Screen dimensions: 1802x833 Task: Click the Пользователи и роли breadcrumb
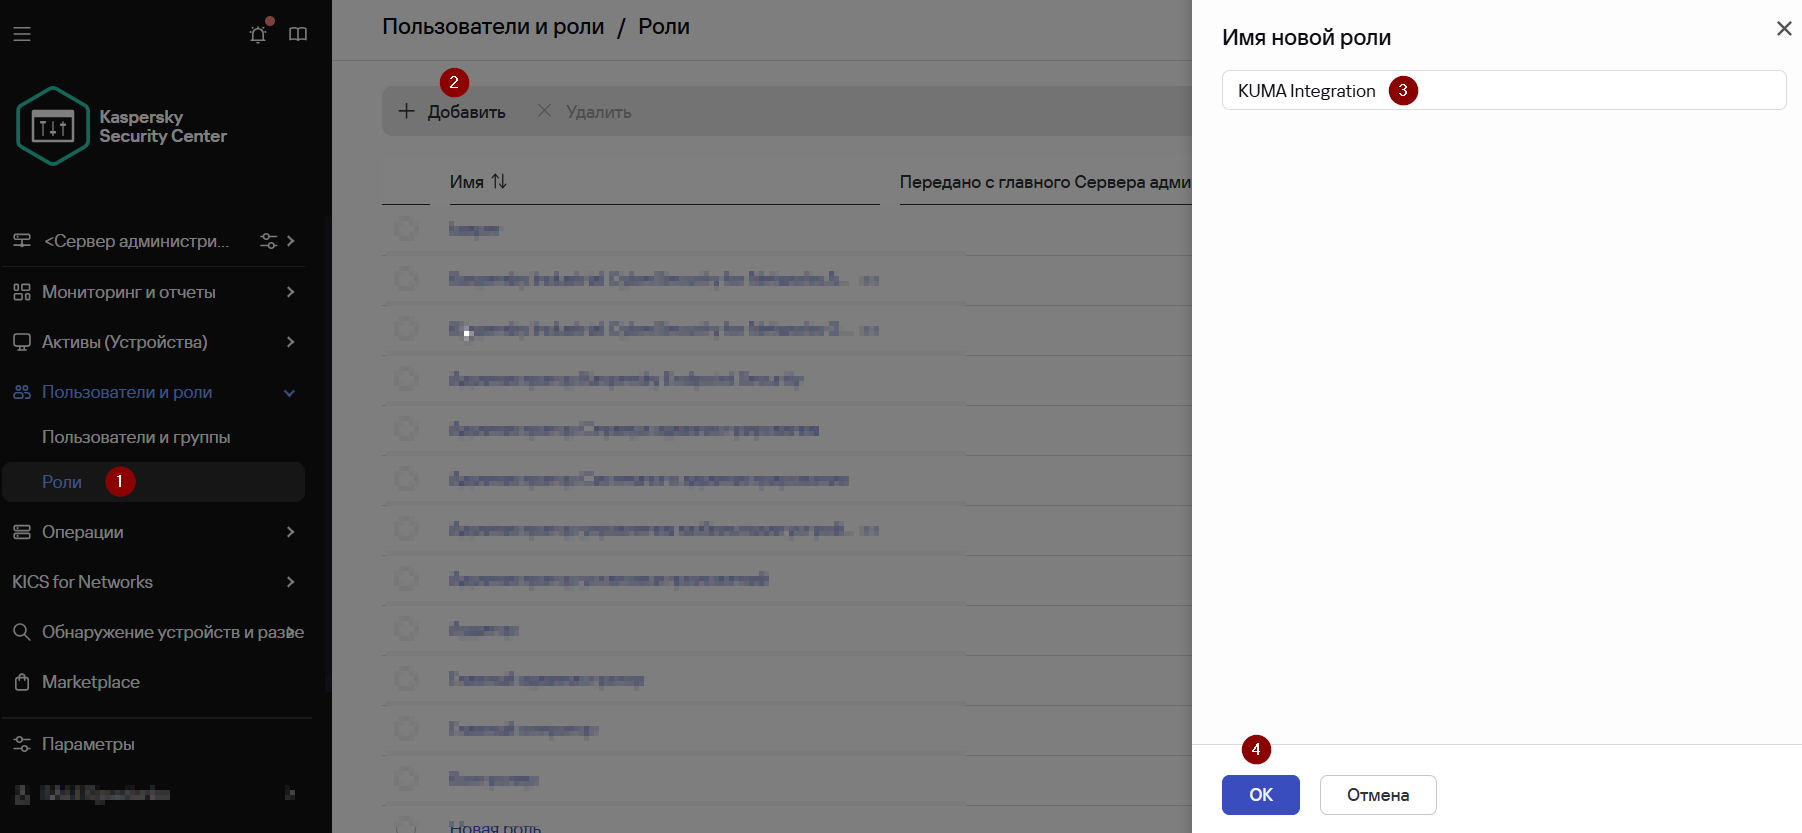(x=493, y=27)
